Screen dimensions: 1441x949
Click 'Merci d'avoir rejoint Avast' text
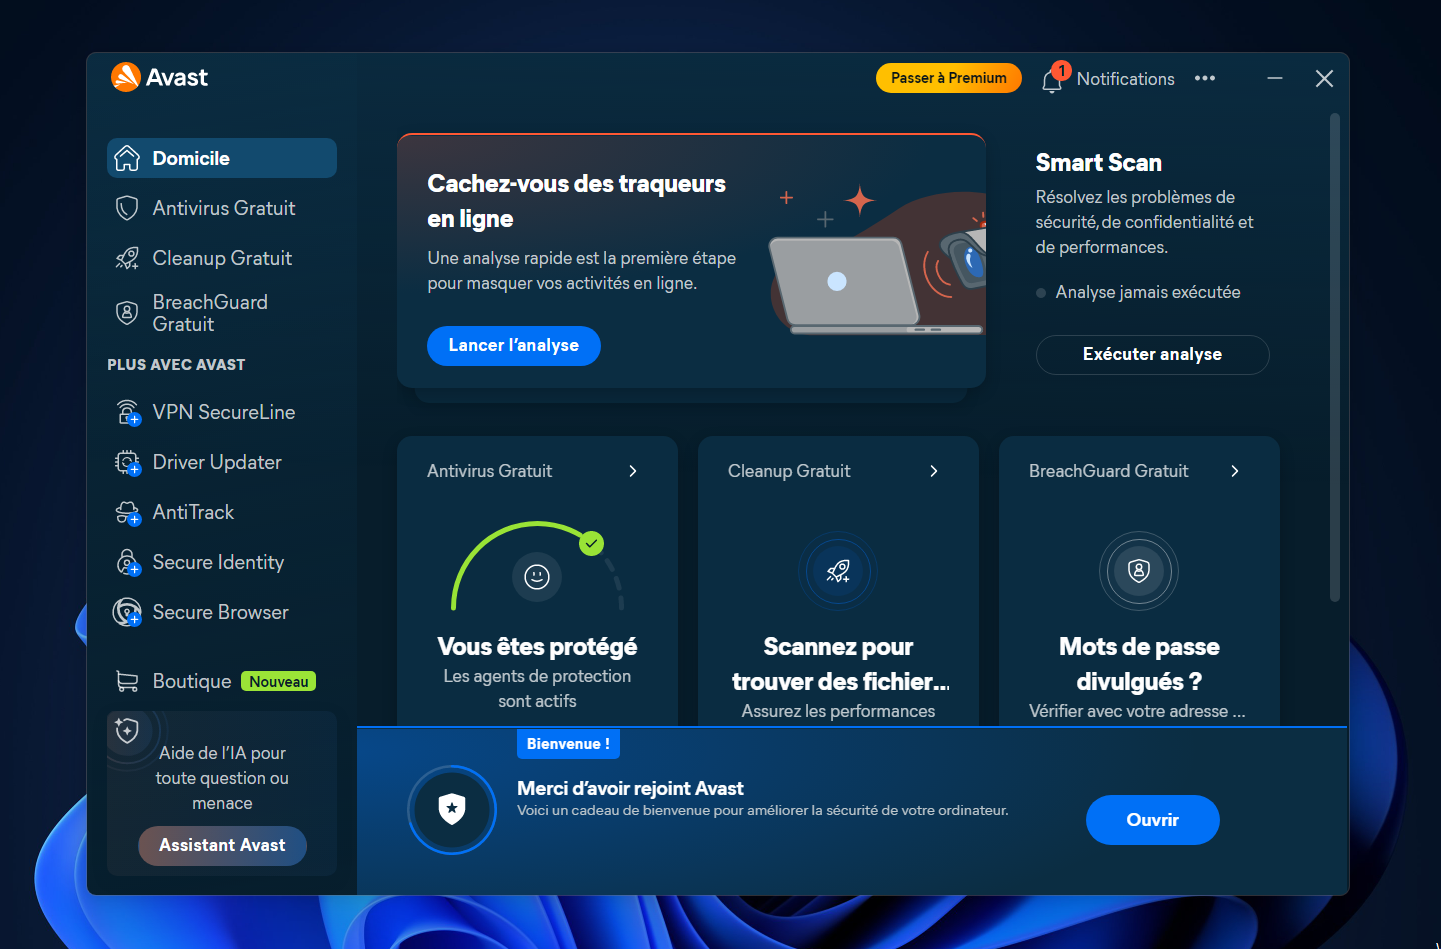pyautogui.click(x=630, y=789)
